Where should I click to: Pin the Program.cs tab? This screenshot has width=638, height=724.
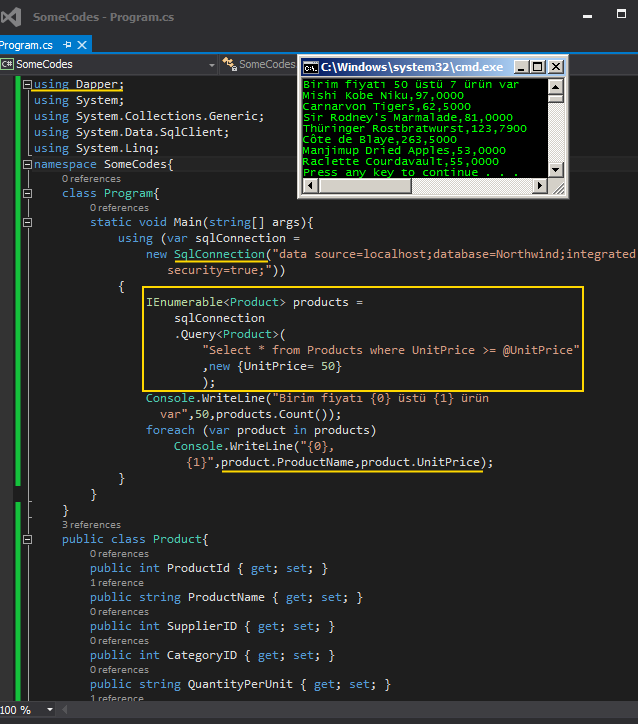coord(67,45)
